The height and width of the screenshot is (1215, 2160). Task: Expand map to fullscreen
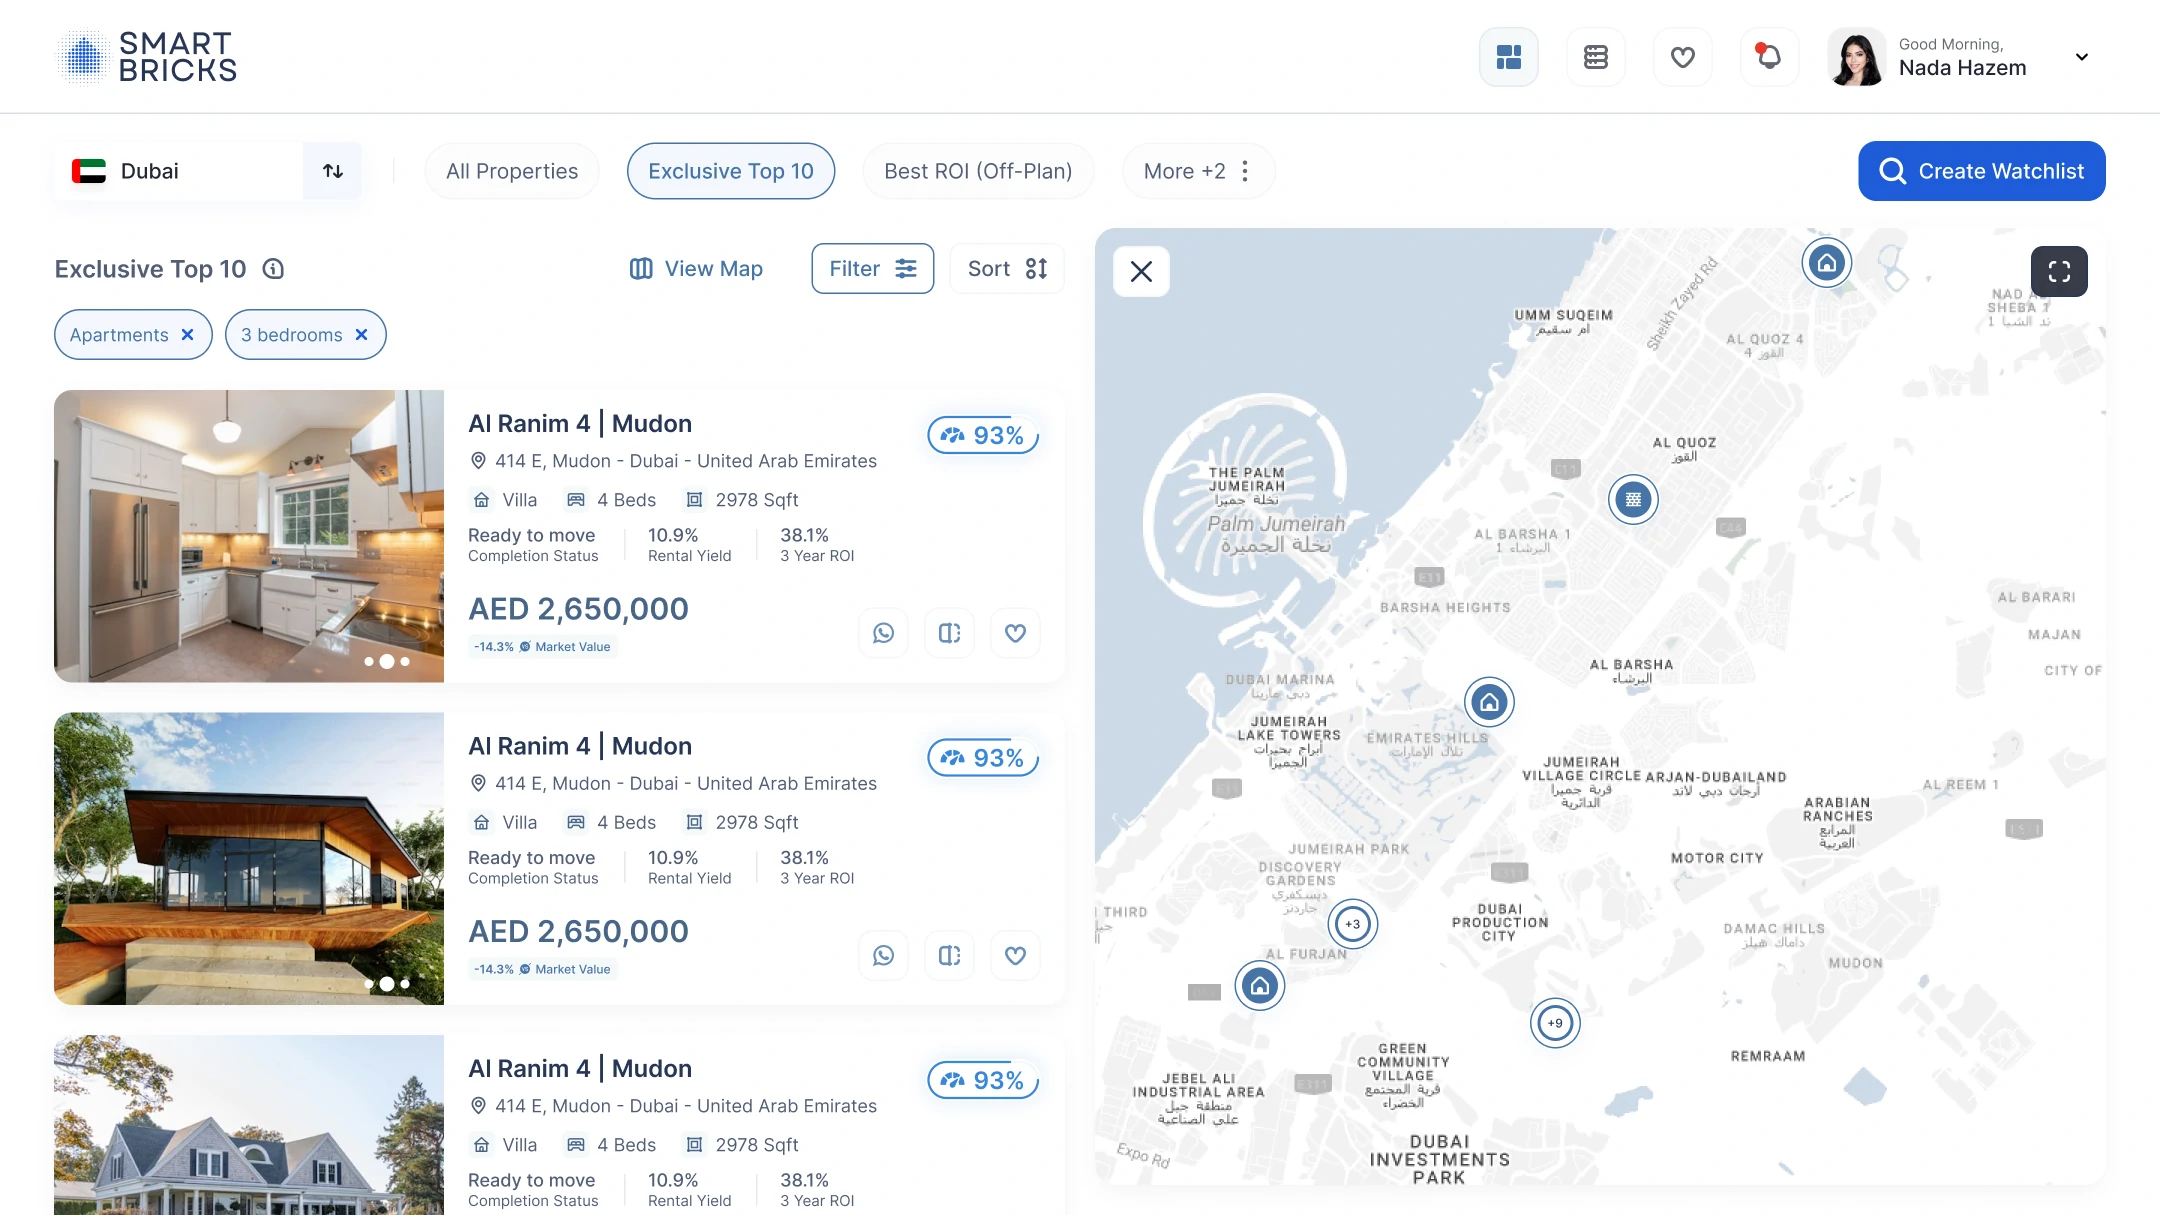2059,271
